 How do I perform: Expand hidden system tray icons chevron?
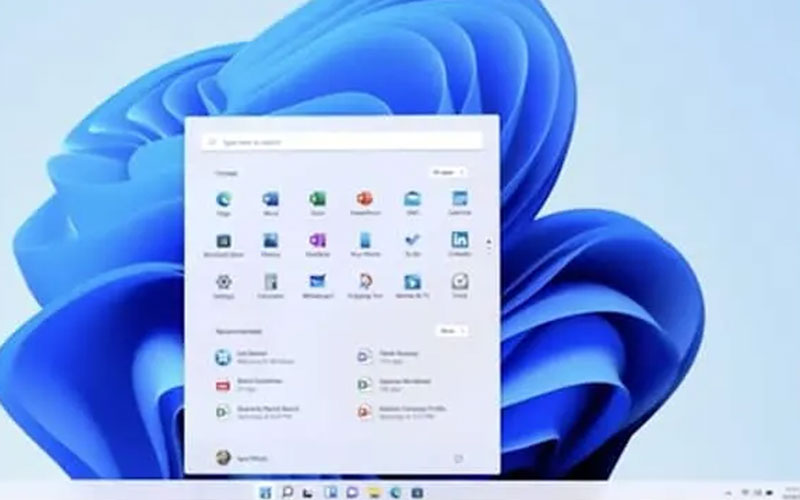(x=728, y=493)
